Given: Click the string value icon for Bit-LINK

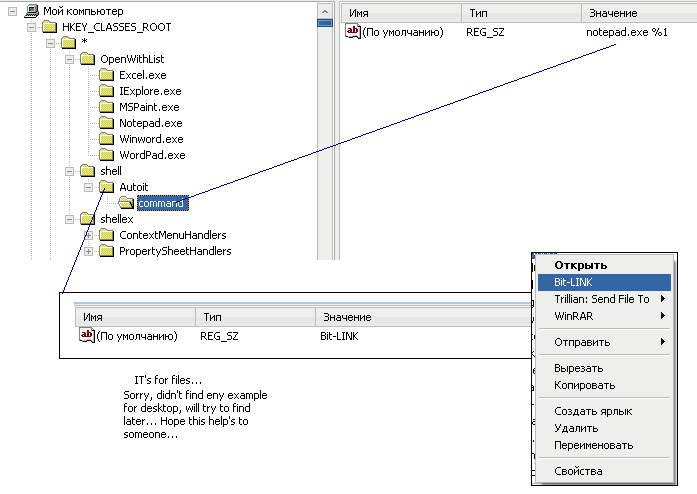Looking at the screenshot, I should (x=87, y=335).
